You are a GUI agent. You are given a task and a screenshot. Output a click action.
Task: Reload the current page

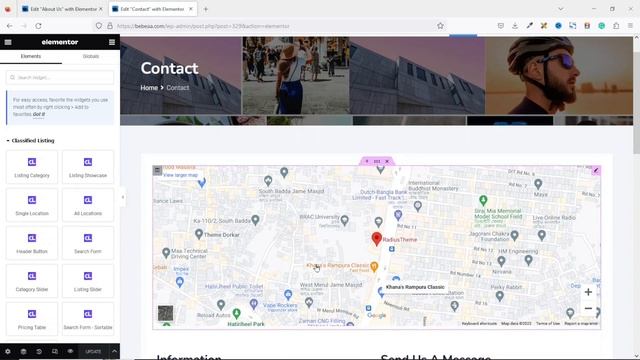[x=38, y=26]
